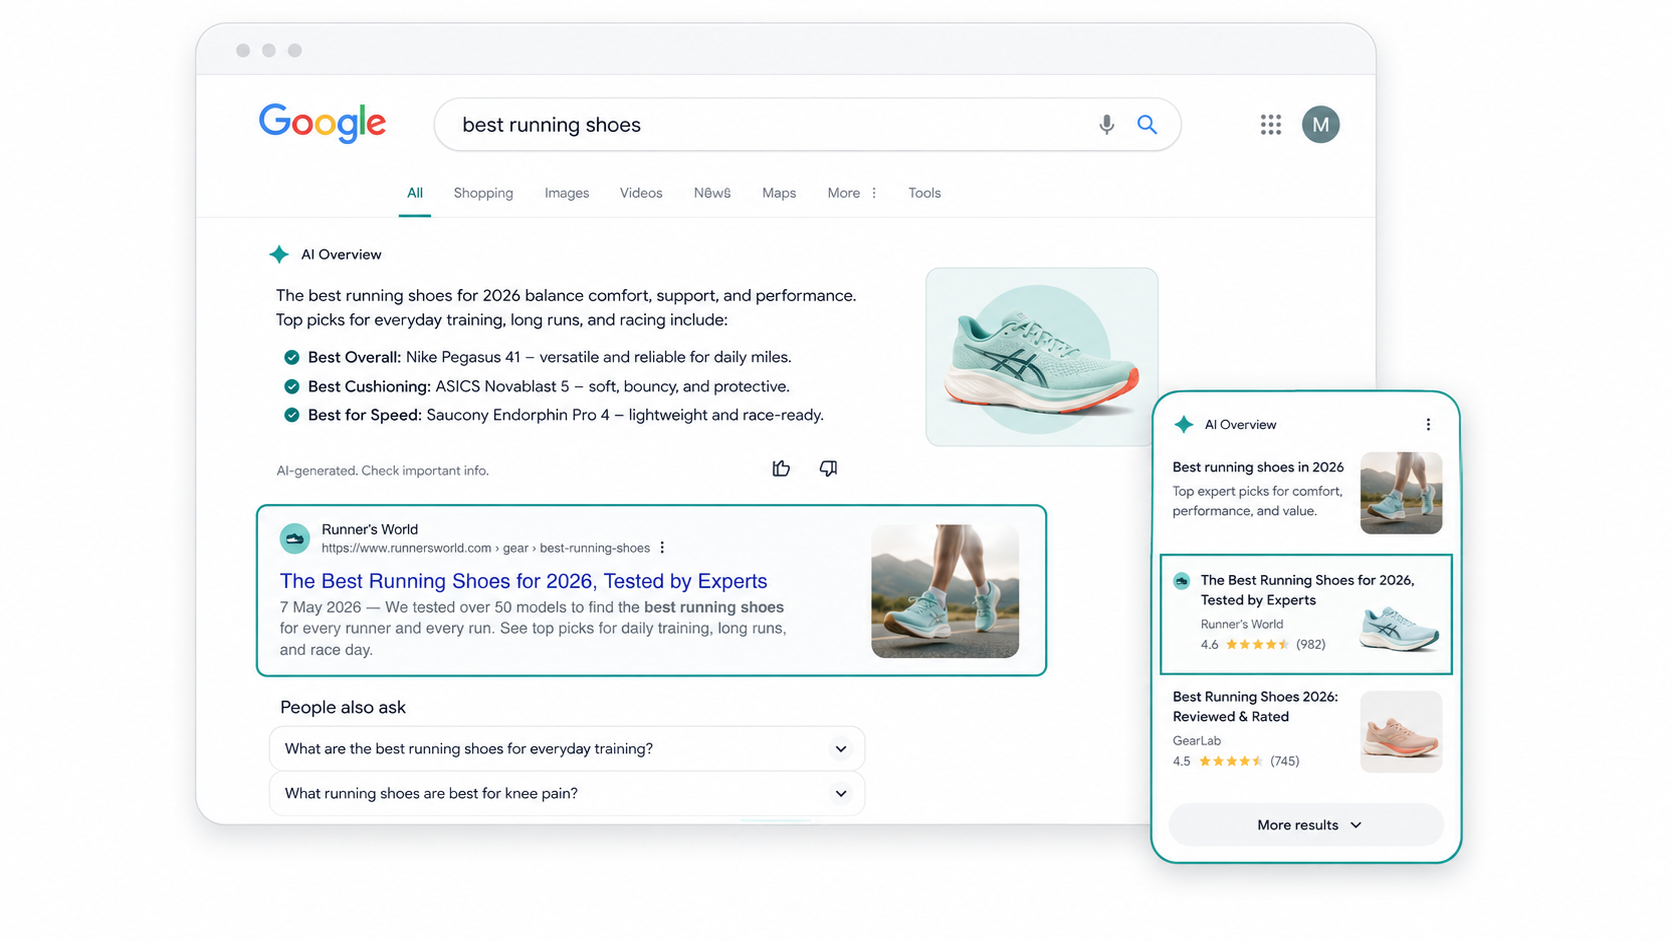Image resolution: width=1672 pixels, height=941 pixels.
Task: Click the AI Overview sparkle icon on desktop
Action: tap(279, 254)
